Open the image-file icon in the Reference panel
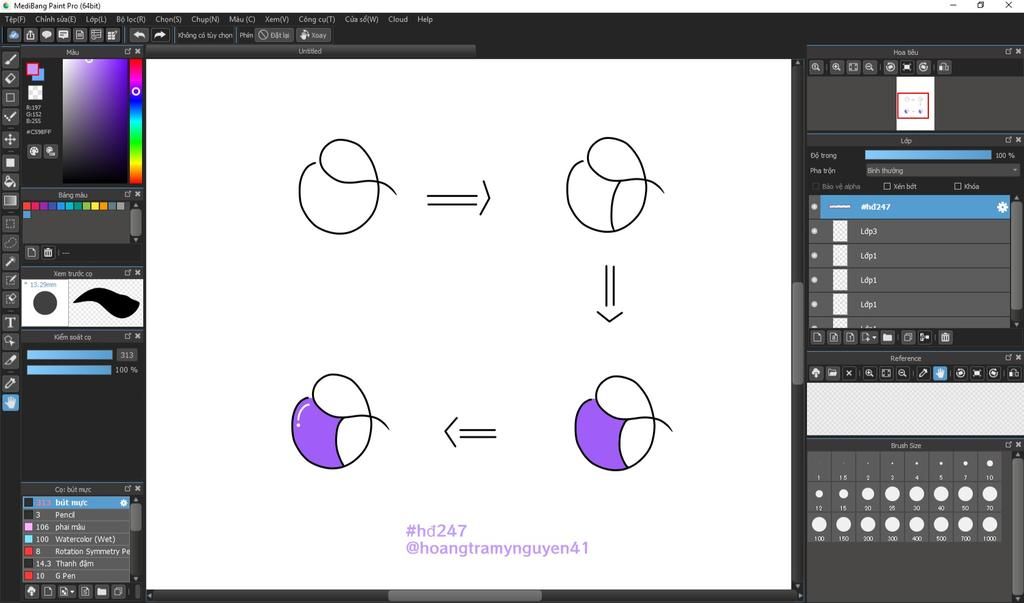The height and width of the screenshot is (603, 1024). 832,373
